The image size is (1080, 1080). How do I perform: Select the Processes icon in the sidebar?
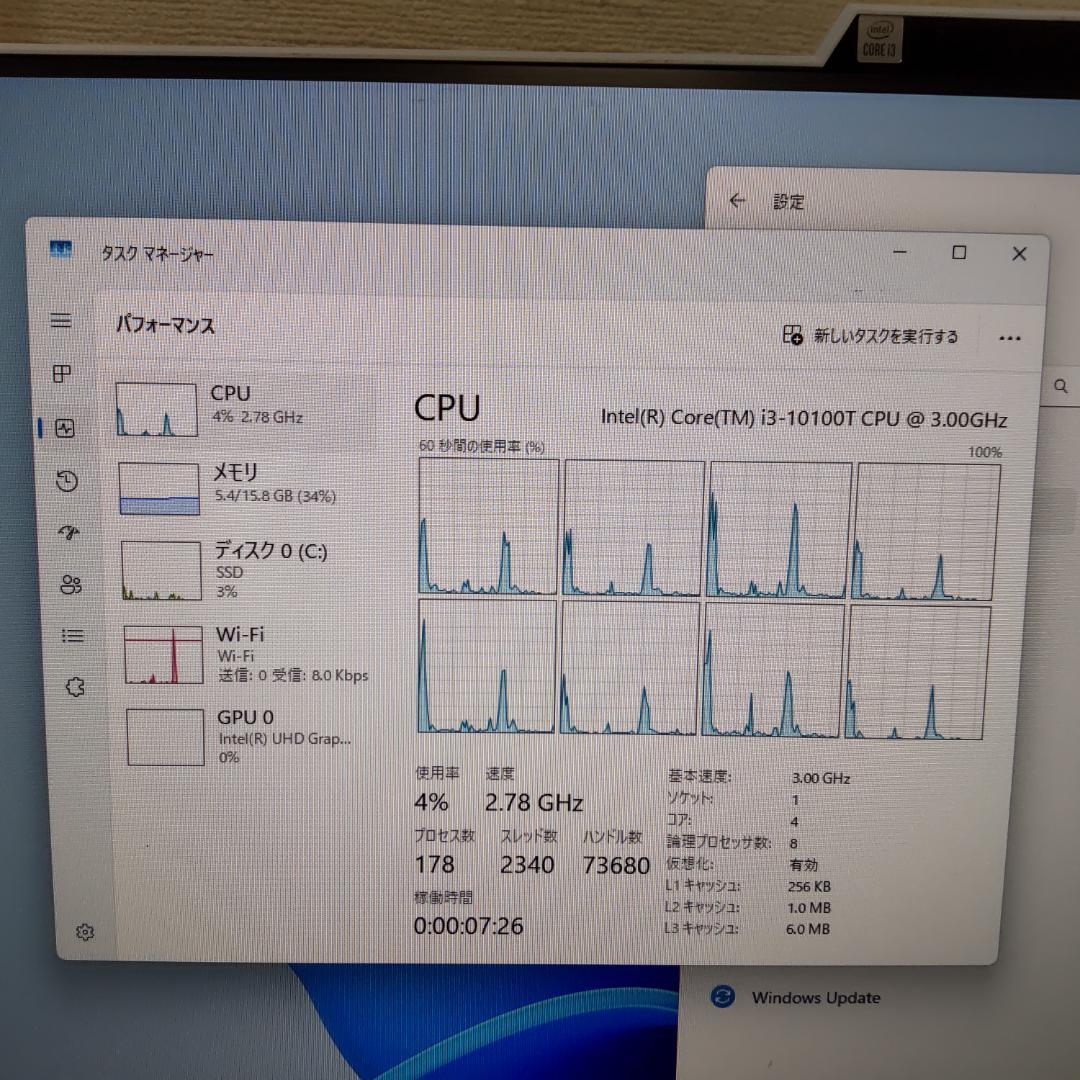click(x=62, y=375)
